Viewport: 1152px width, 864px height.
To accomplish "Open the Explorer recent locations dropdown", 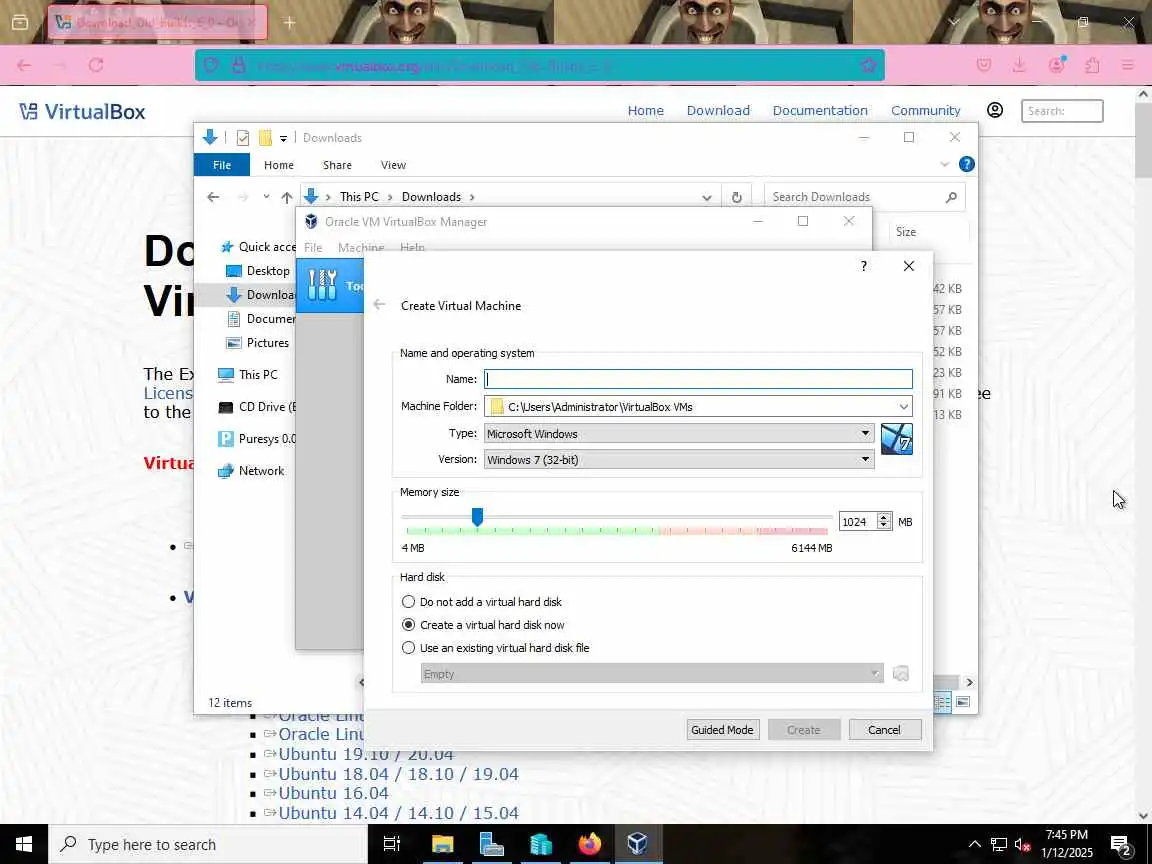I will coord(266,197).
